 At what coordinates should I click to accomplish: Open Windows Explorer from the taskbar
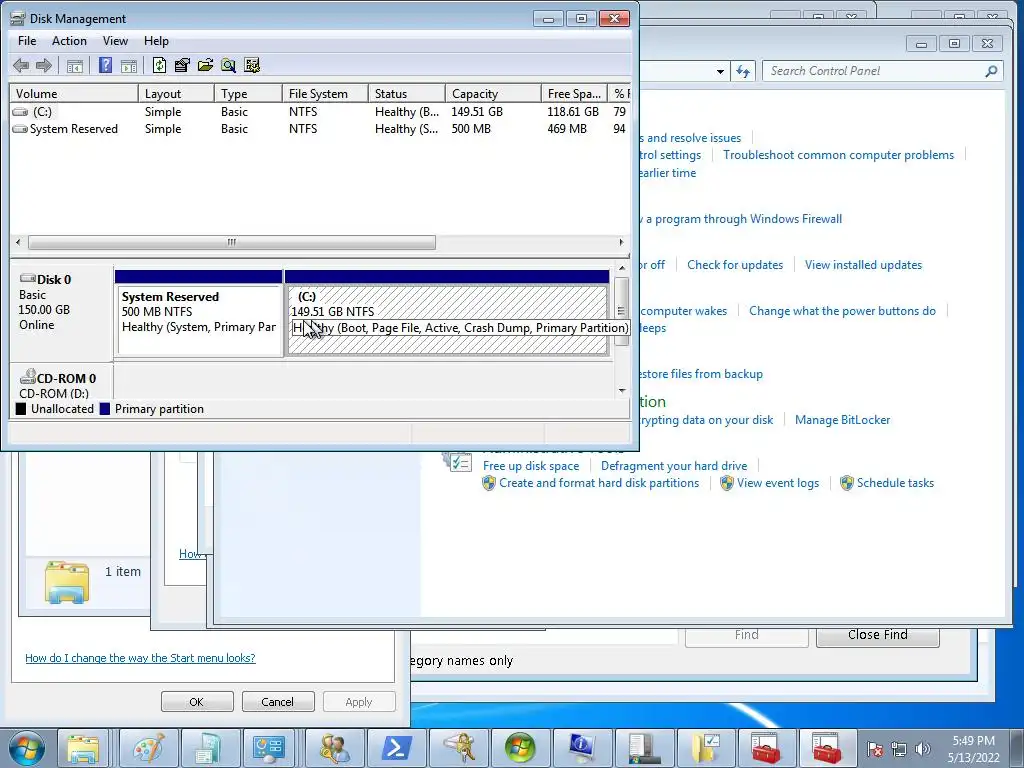pyautogui.click(x=83, y=748)
